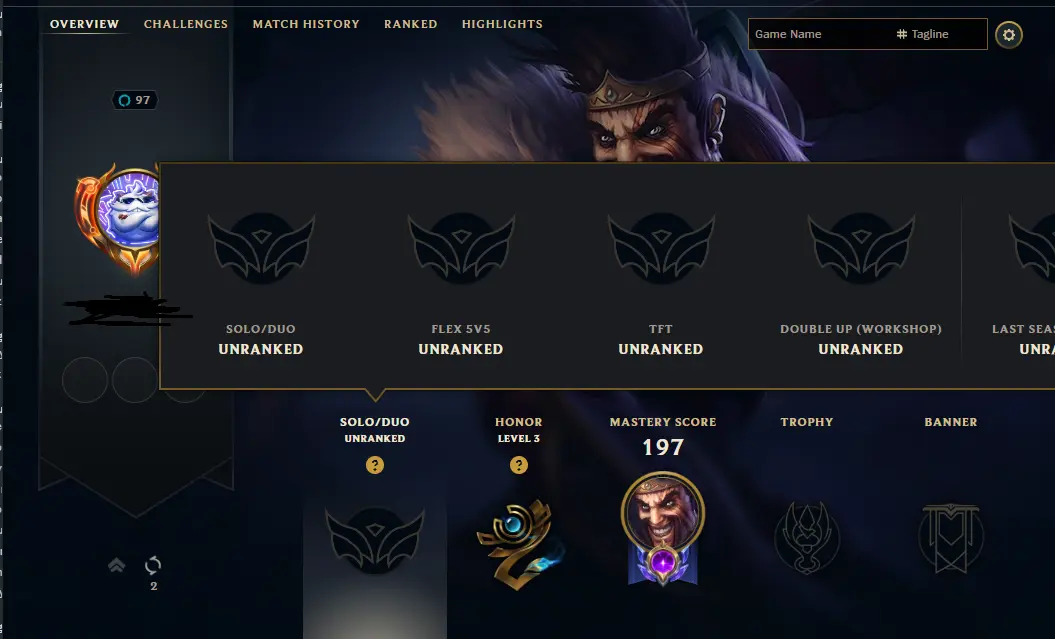Screen dimensions: 1055x639
Task: Click the Honor Level 3 question mark
Action: click(x=519, y=465)
